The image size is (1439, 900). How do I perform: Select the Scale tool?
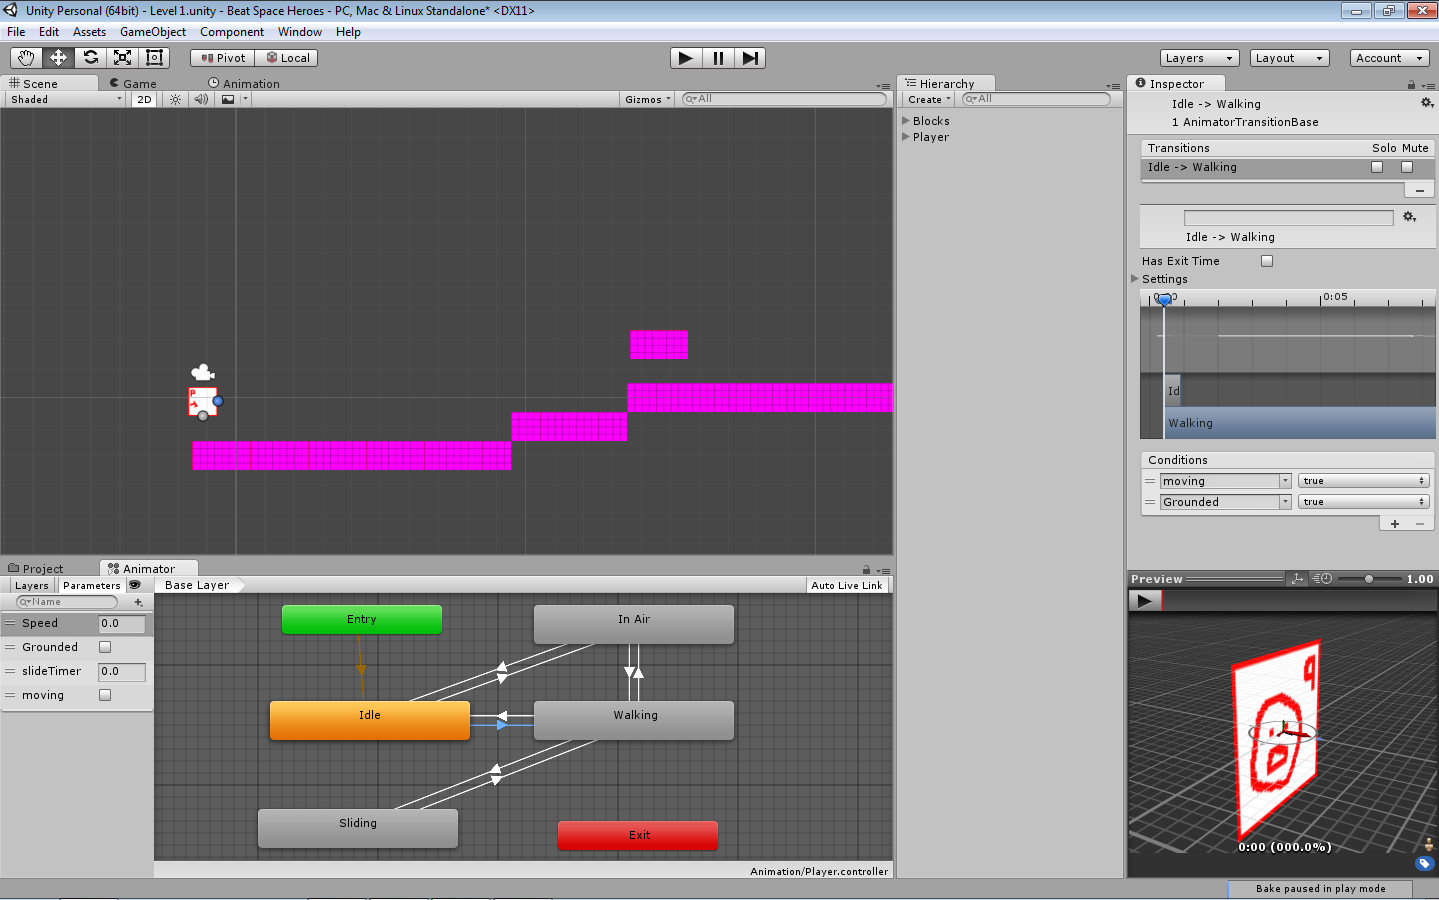coord(121,57)
